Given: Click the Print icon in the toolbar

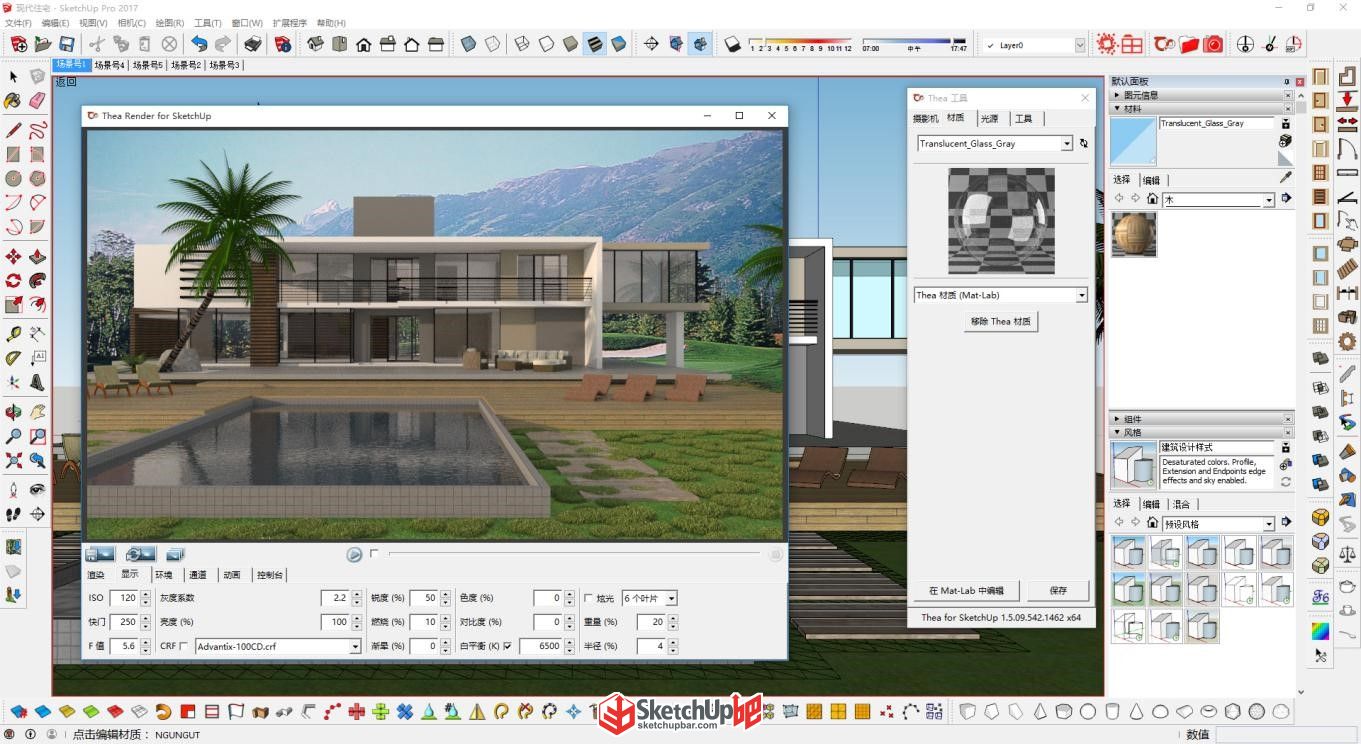Looking at the screenshot, I should point(253,44).
